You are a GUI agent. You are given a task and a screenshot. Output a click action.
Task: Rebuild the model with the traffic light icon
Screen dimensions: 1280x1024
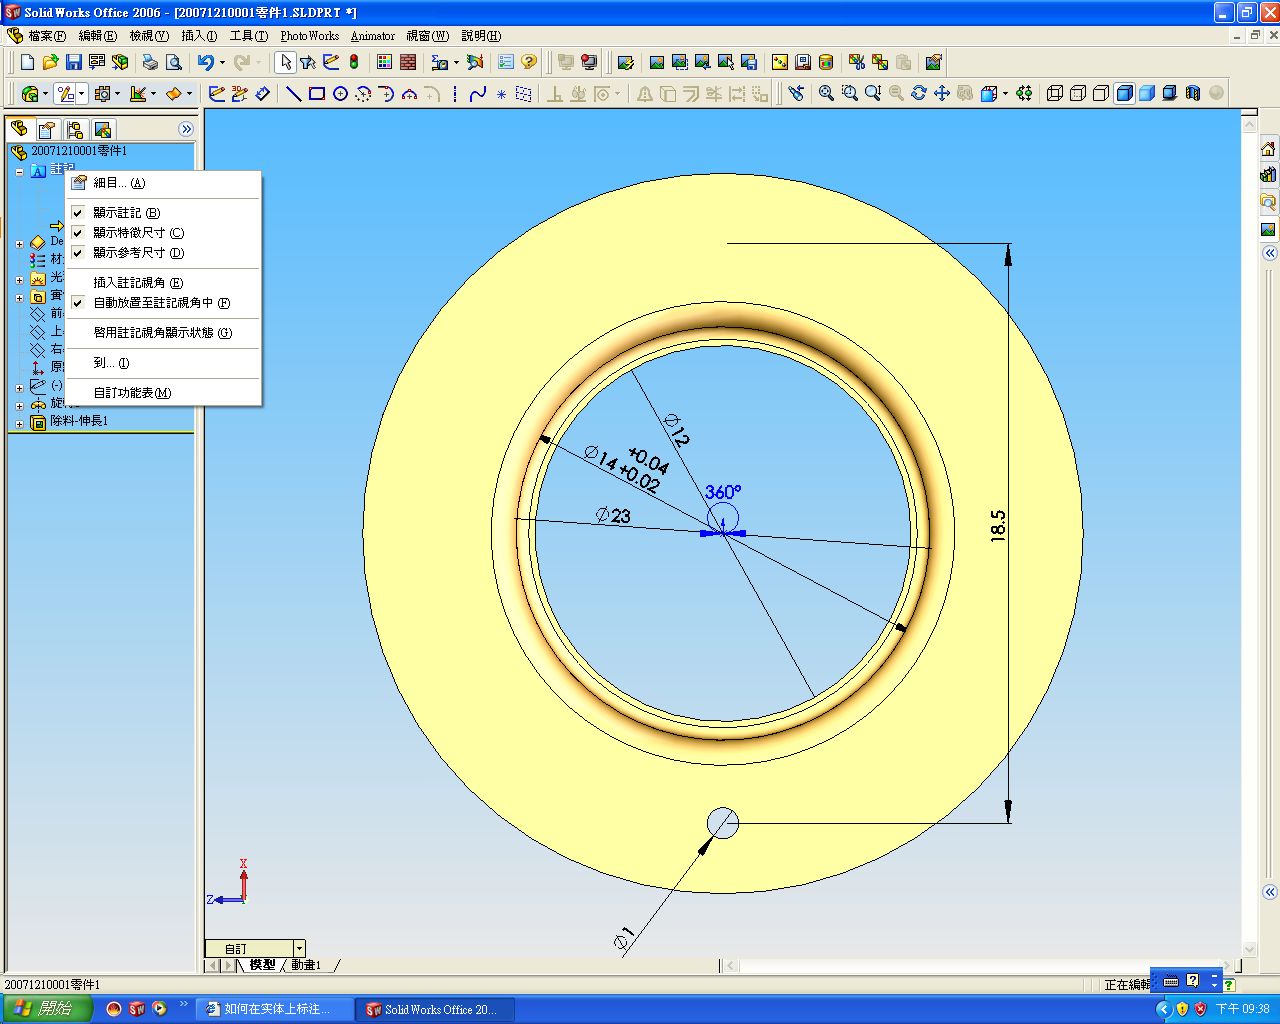354,62
